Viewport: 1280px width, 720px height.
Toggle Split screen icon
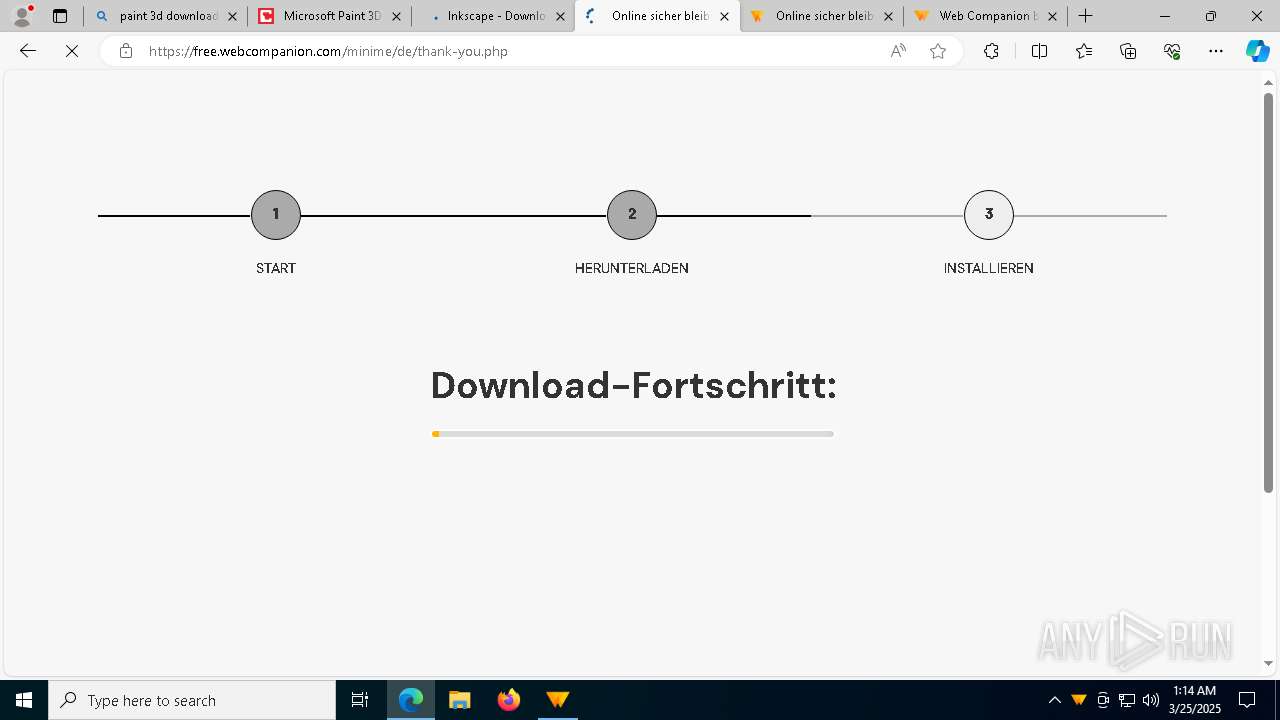1039,51
